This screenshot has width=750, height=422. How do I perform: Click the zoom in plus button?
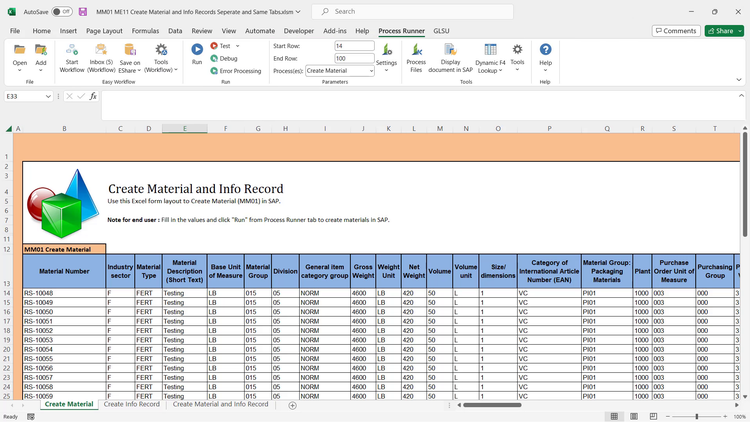725,417
